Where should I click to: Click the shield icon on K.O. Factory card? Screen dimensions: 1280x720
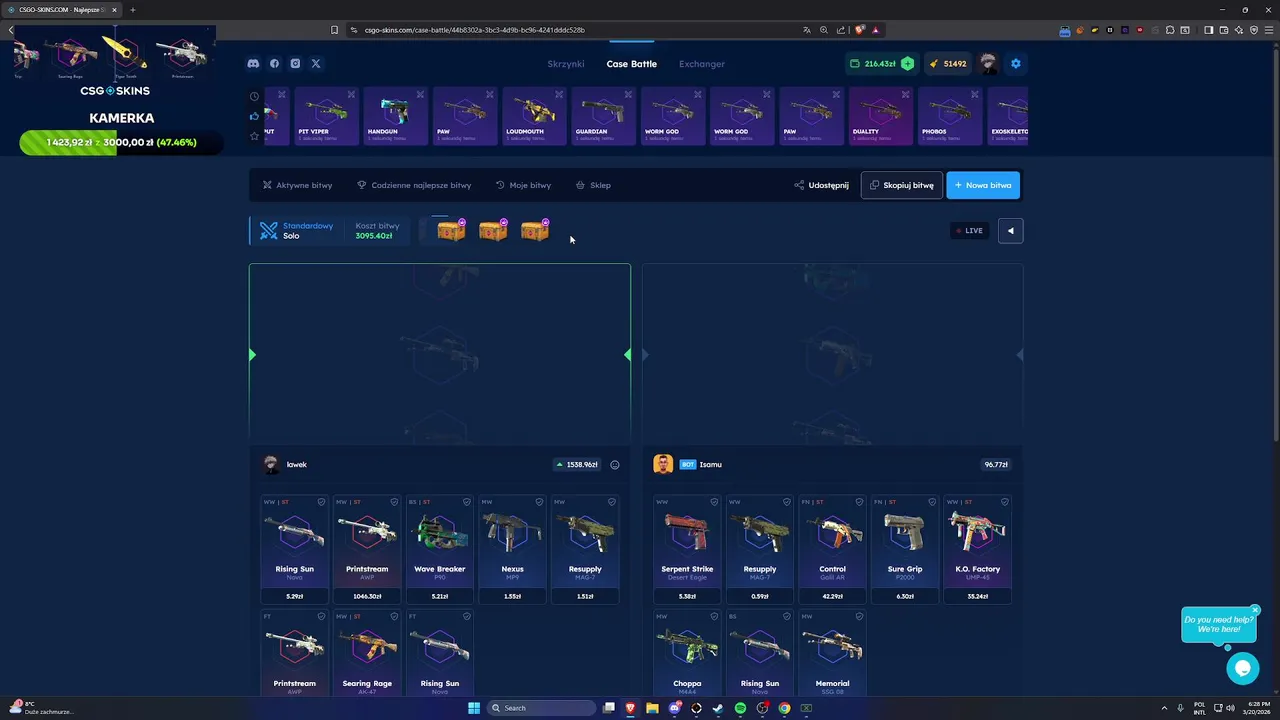coord(1005,502)
